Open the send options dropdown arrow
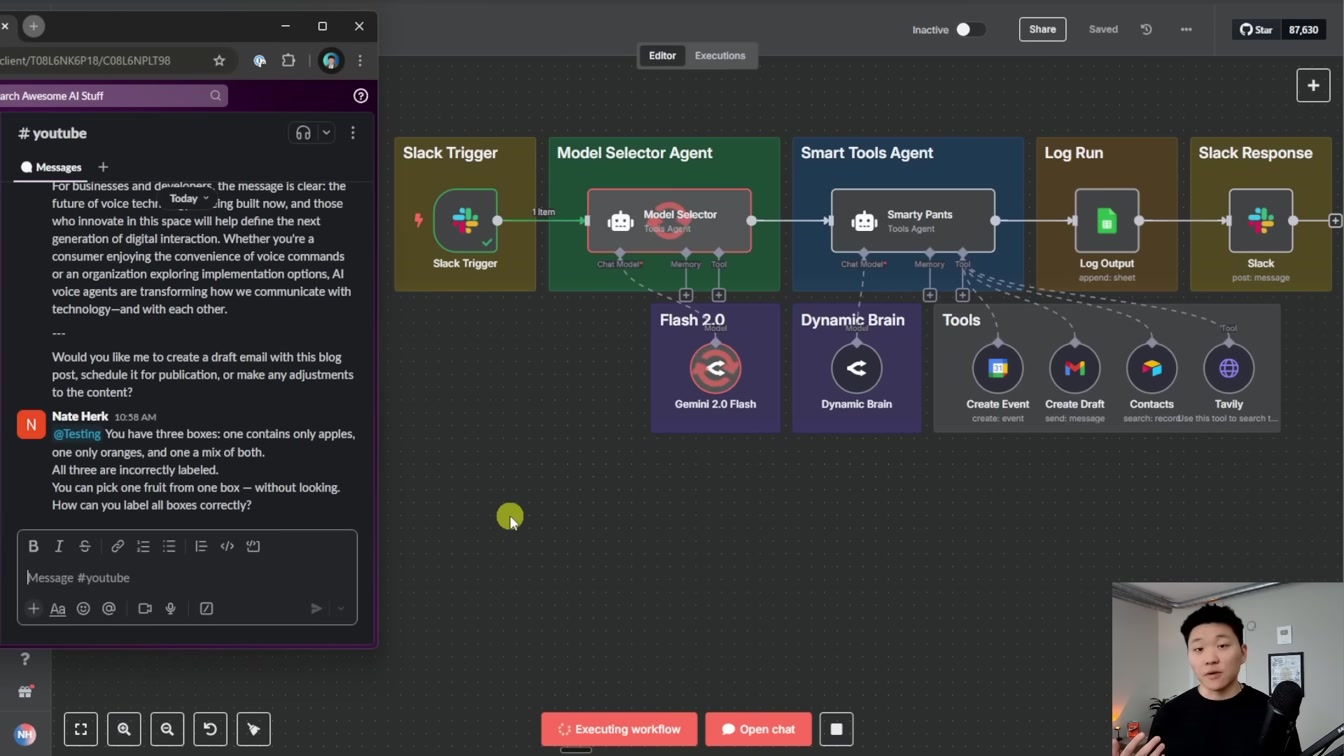 [341, 608]
